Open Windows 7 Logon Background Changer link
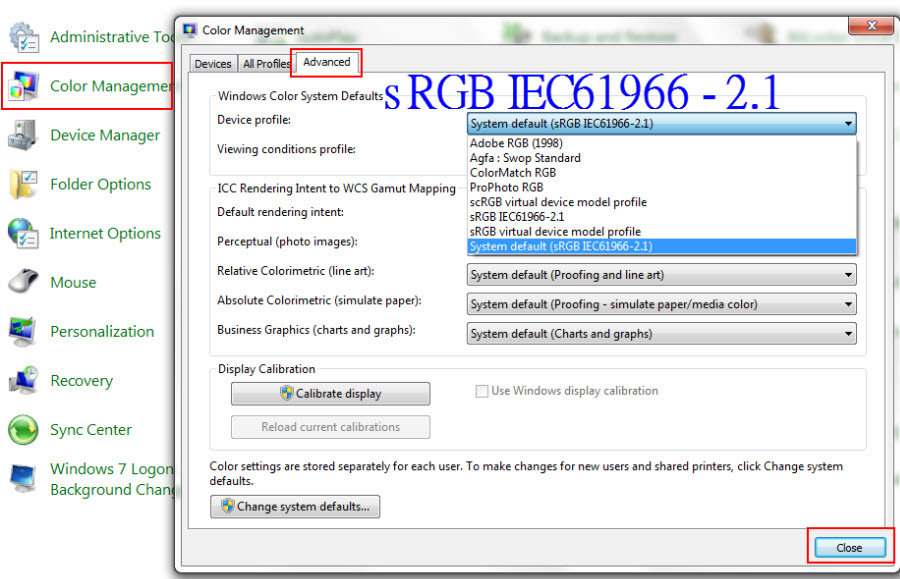This screenshot has height=579, width=900. (x=112, y=479)
